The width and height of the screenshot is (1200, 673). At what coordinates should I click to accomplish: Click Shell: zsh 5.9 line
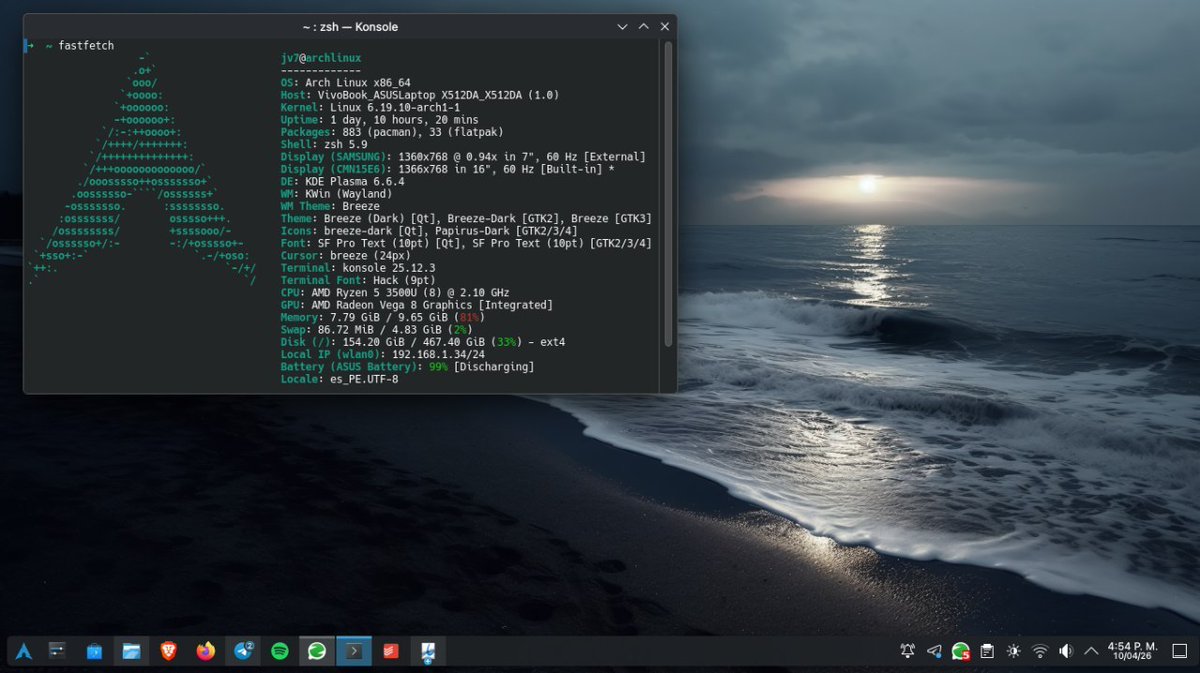324,144
